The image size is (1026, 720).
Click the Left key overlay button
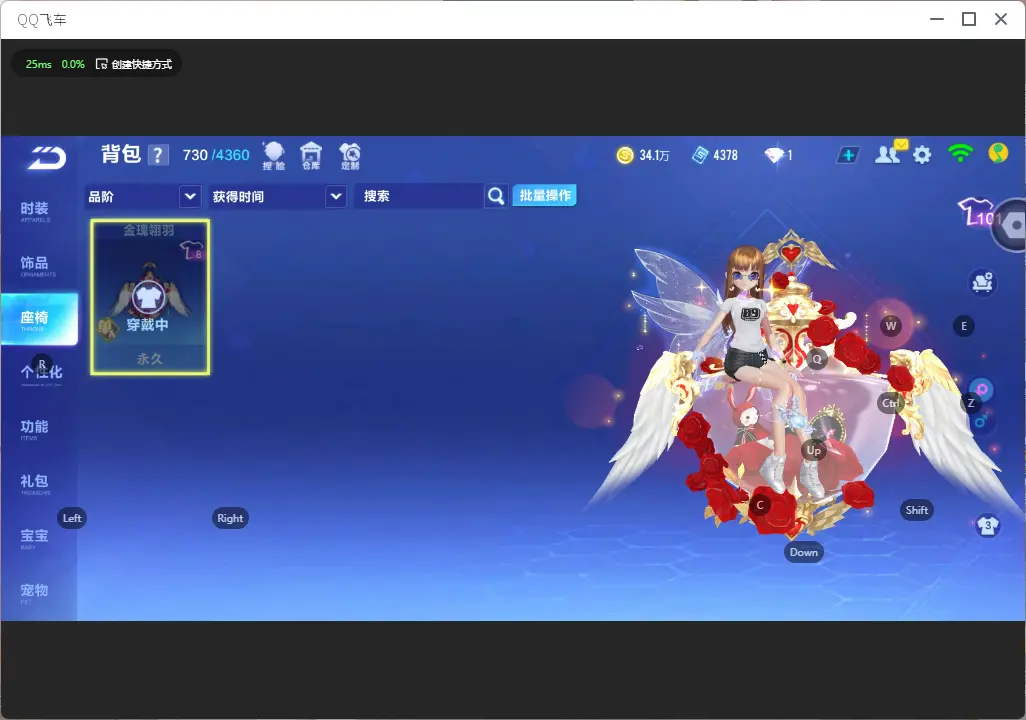(x=72, y=518)
